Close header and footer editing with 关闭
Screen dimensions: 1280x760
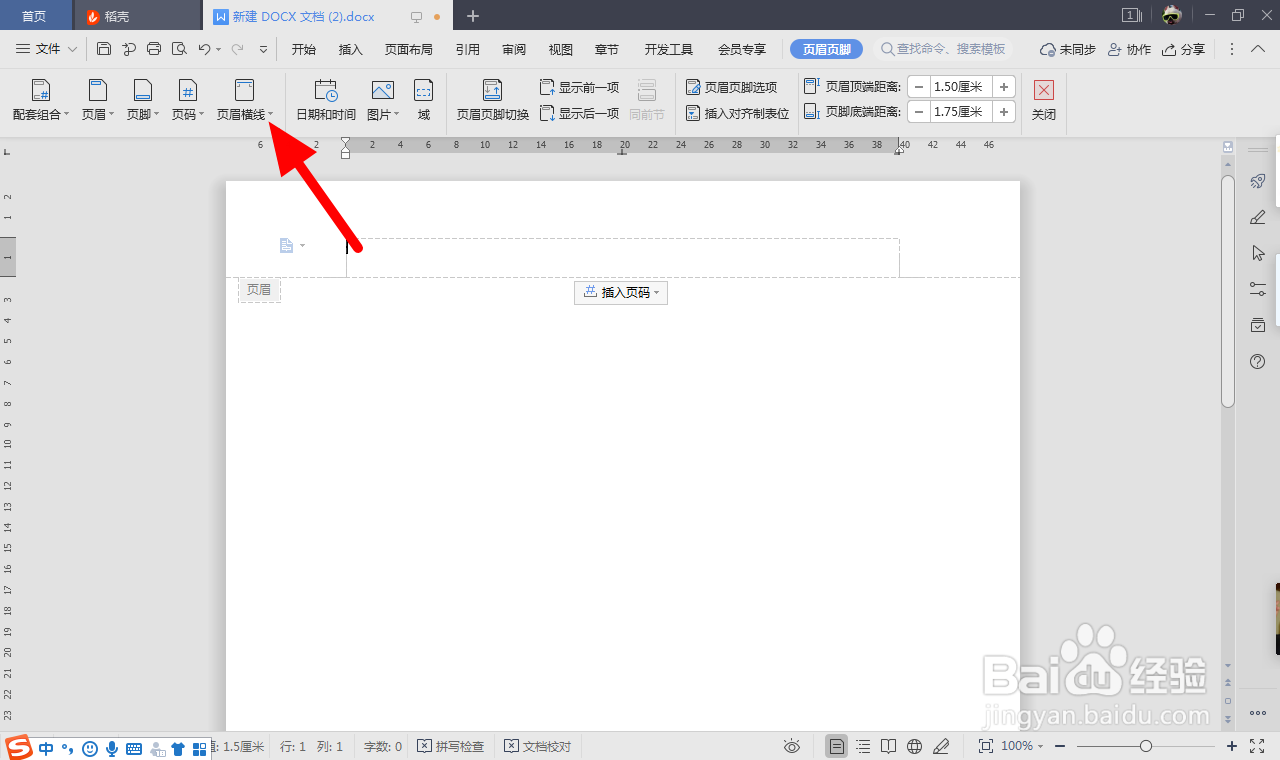1044,101
